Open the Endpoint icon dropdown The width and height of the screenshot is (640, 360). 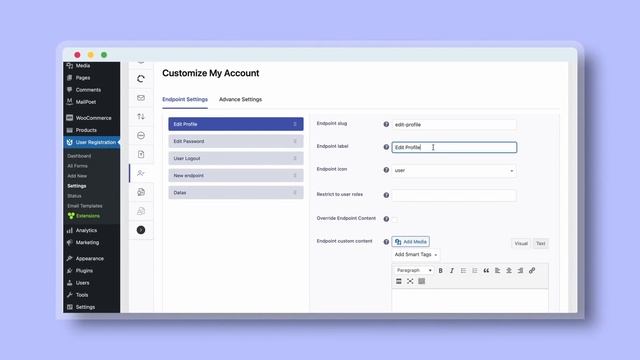454,171
